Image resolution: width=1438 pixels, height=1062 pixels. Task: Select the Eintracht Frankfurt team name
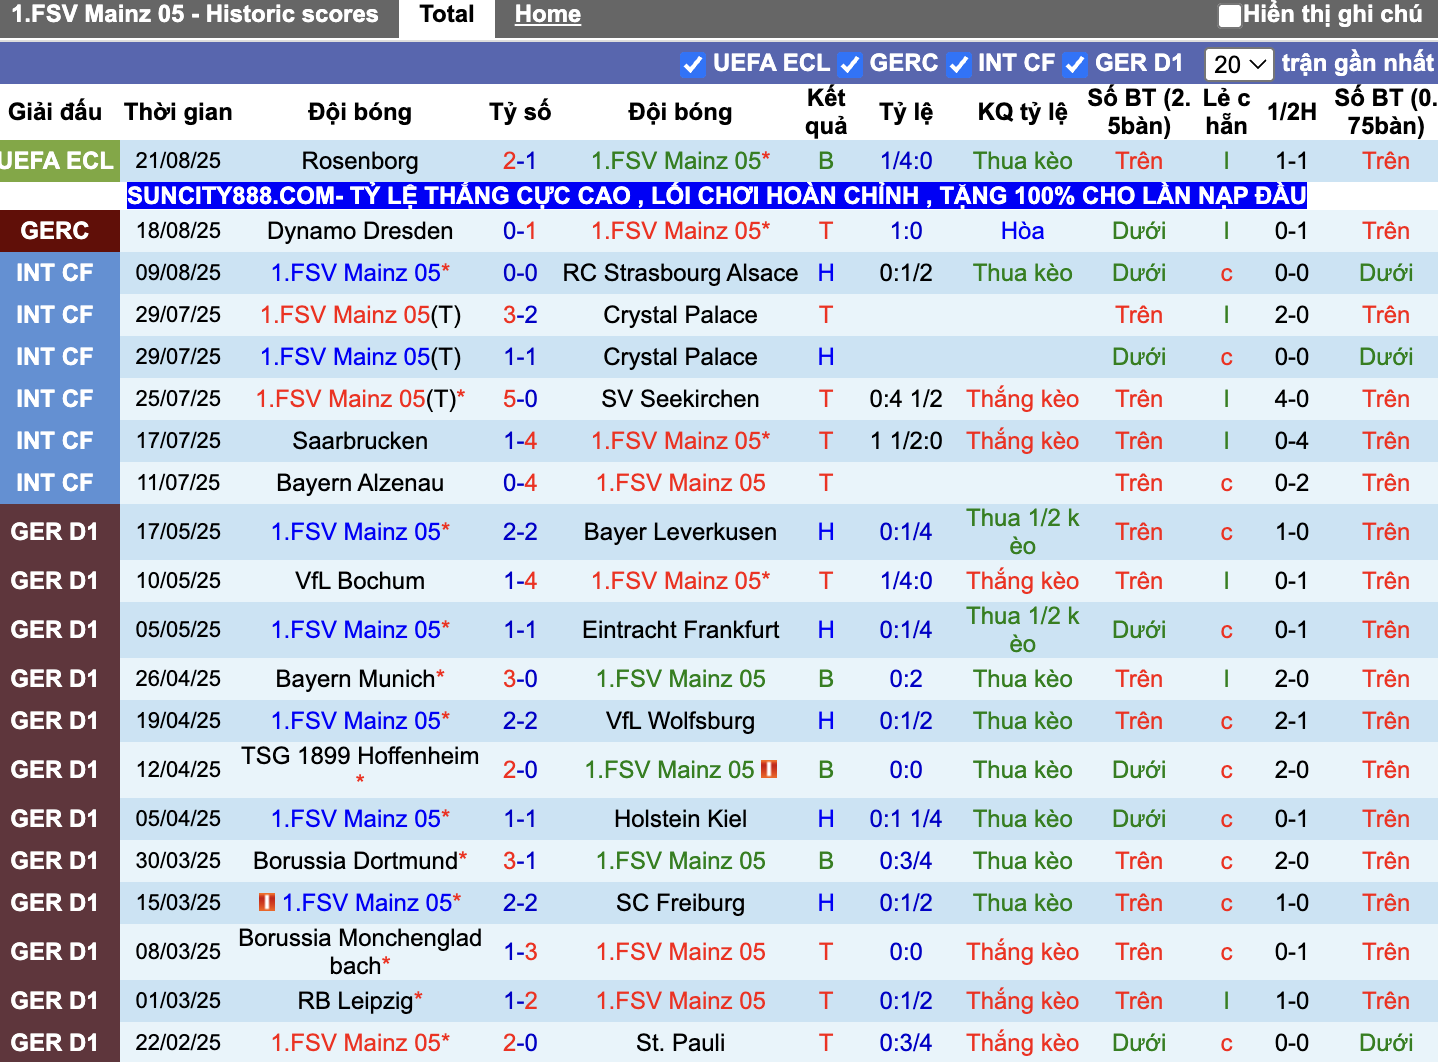pyautogui.click(x=680, y=630)
